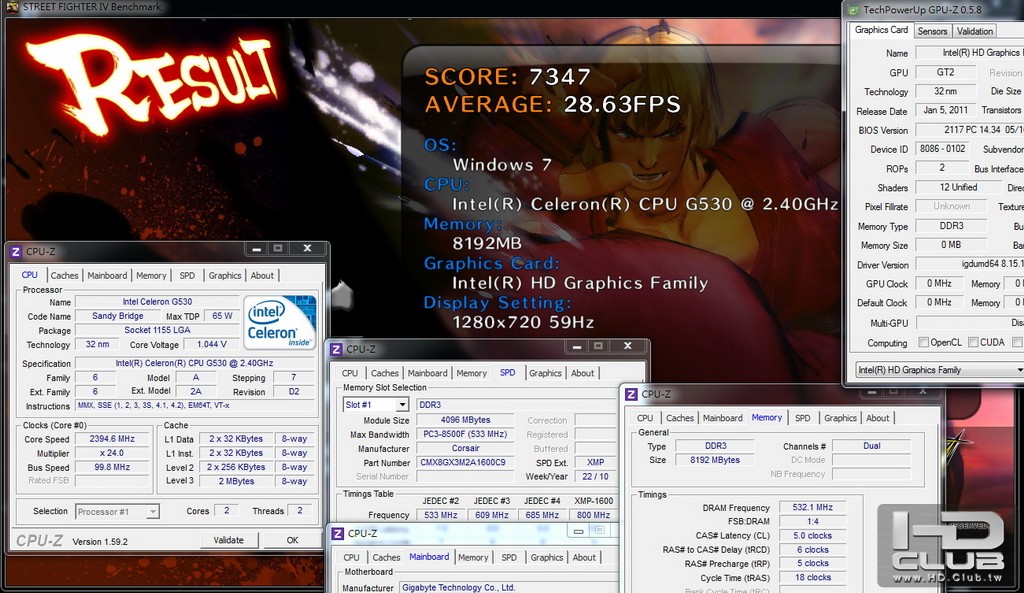
Task: Go to About tab in the CPU-Z Memory window
Action: tap(878, 419)
